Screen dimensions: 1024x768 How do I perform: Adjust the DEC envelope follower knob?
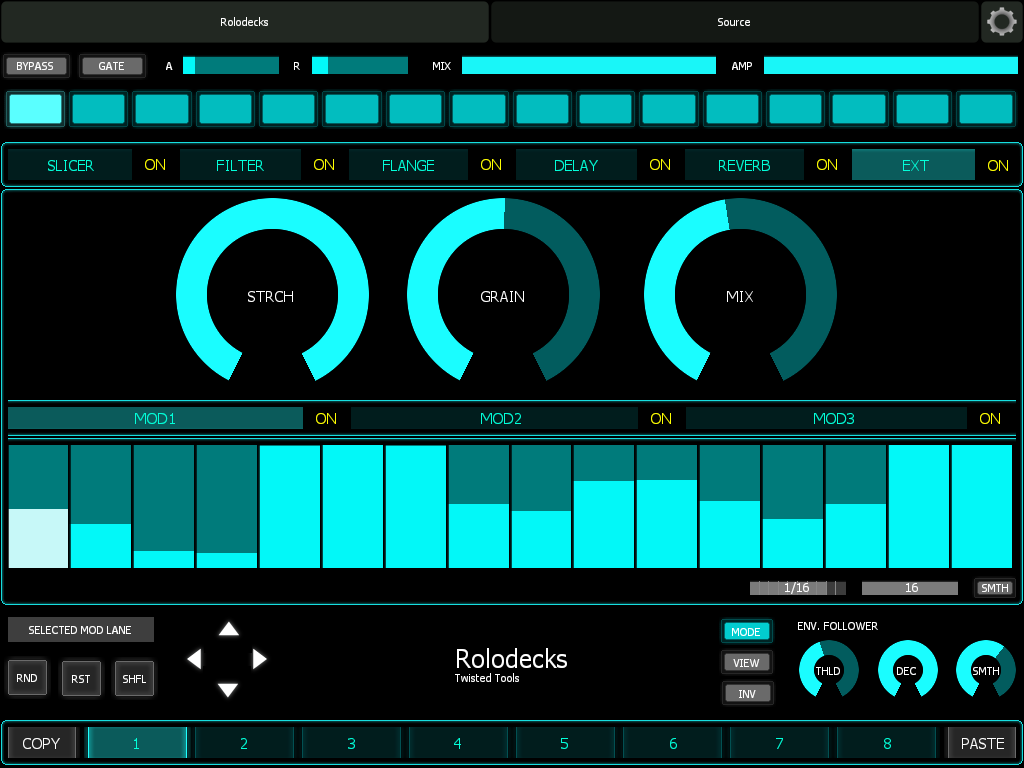pyautogui.click(x=907, y=669)
